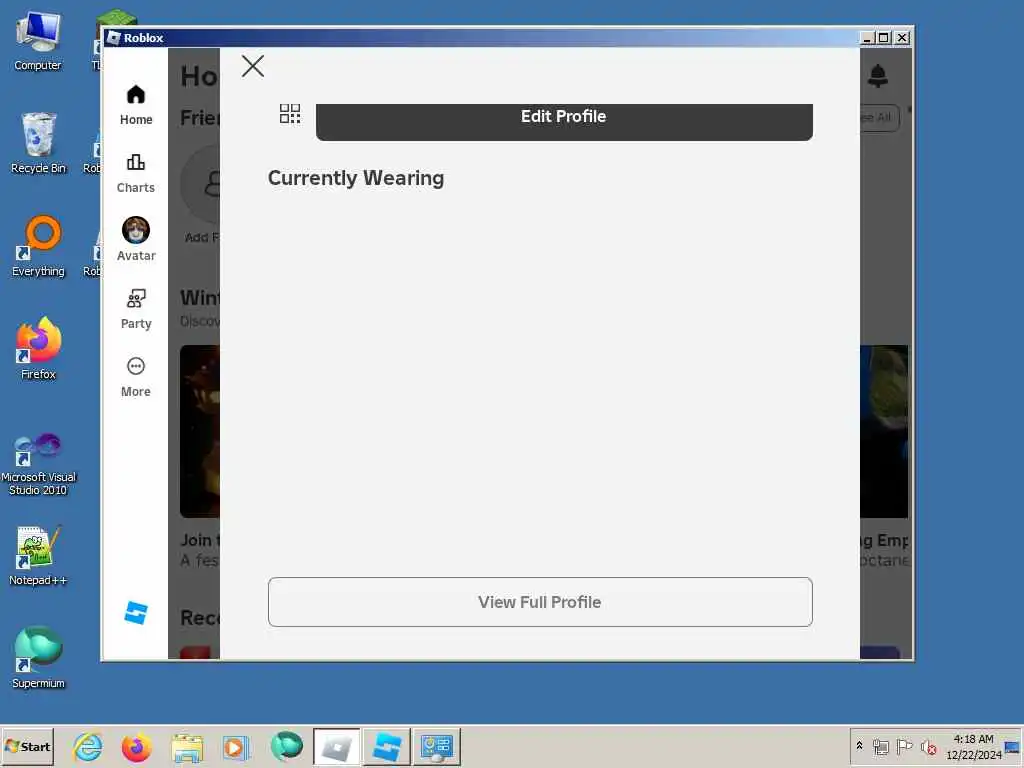Go to Home in Roblox sidebar

(x=136, y=104)
